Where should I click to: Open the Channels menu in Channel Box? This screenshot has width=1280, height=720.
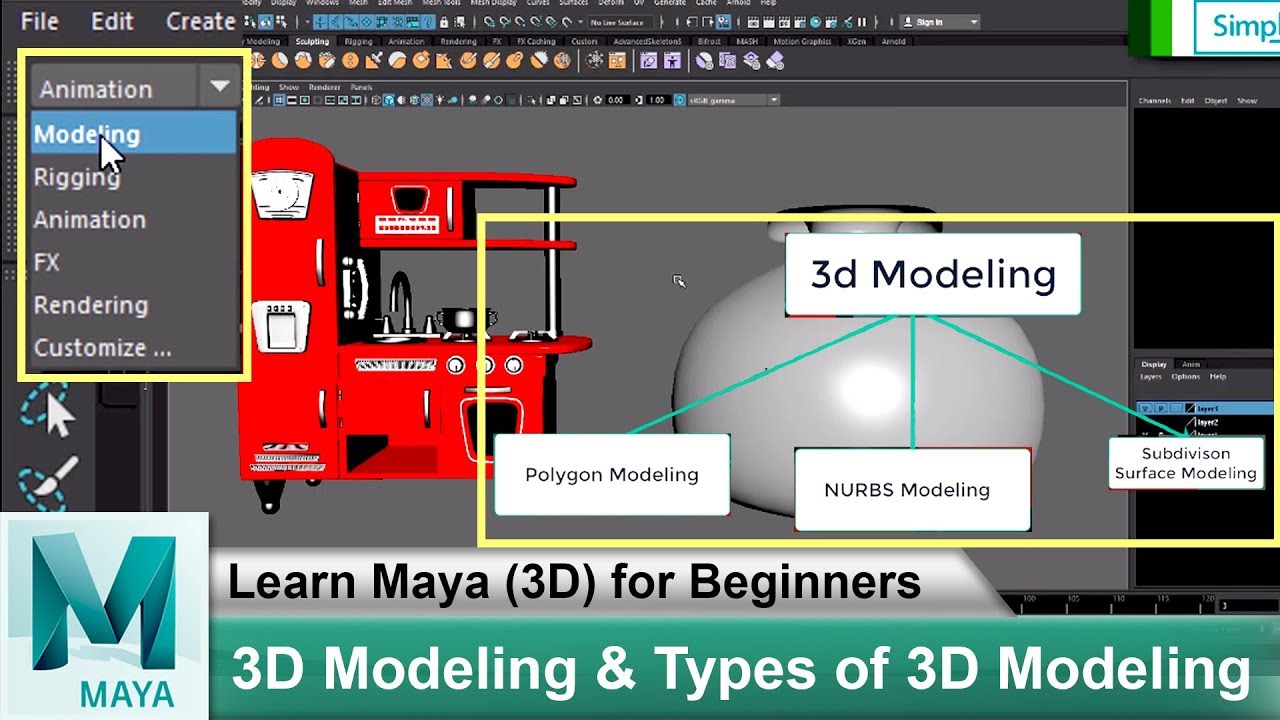click(x=1155, y=101)
